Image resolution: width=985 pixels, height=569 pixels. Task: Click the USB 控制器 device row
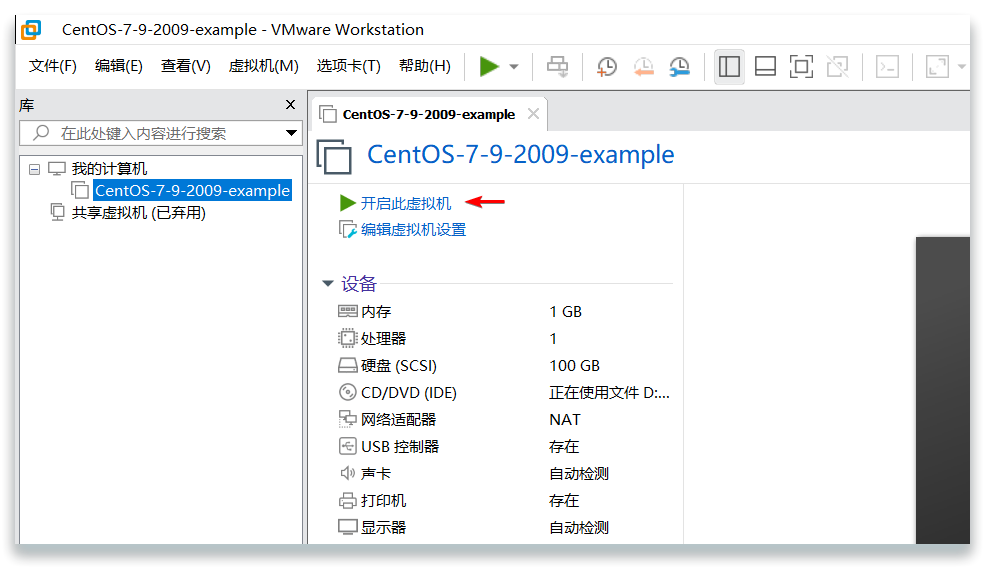coord(504,447)
